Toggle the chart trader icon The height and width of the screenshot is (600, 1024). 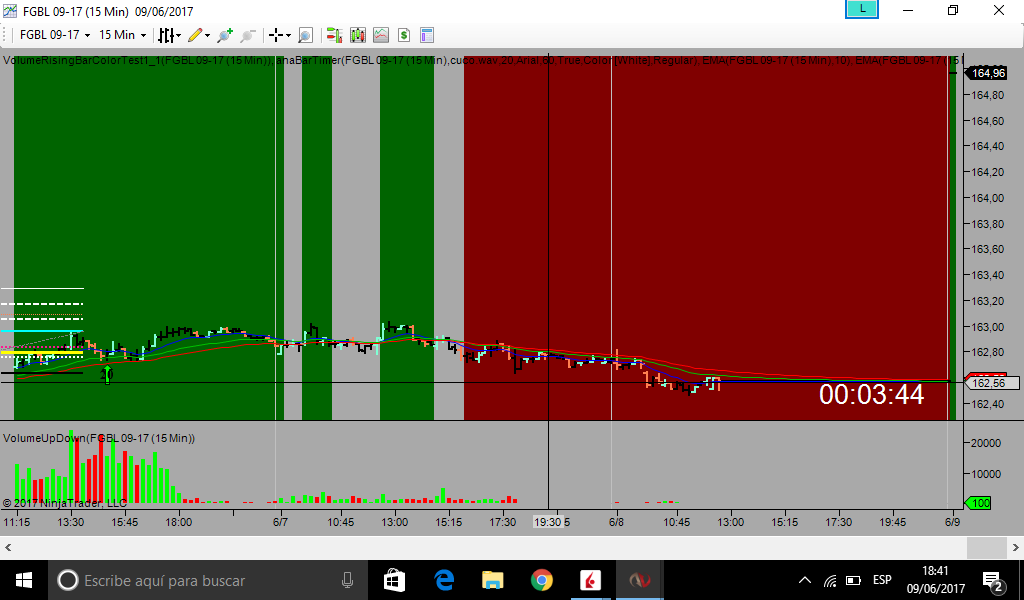(x=334, y=35)
